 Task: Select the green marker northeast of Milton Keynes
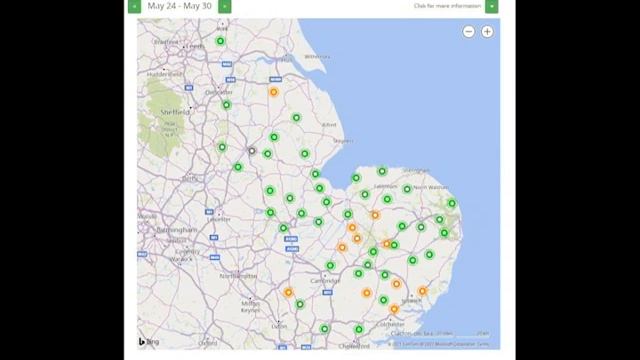(300, 304)
